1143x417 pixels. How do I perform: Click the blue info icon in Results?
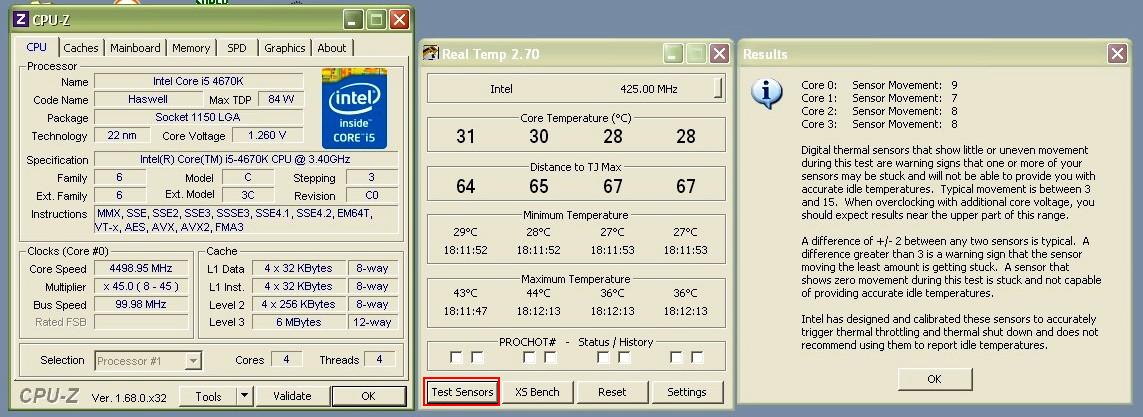pyautogui.click(x=767, y=94)
